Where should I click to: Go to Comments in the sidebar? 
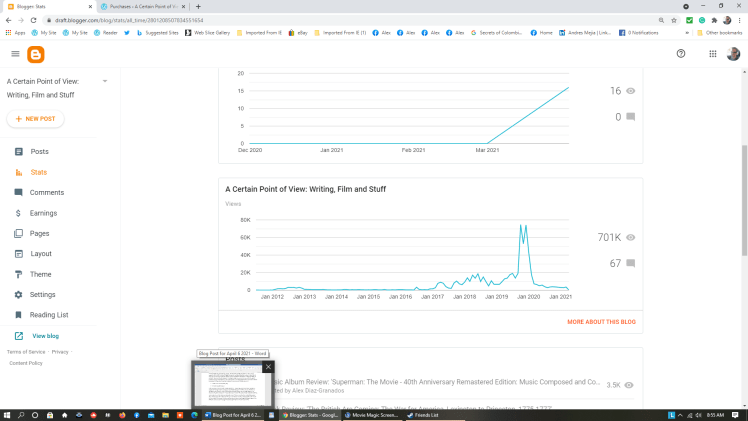tap(46, 193)
